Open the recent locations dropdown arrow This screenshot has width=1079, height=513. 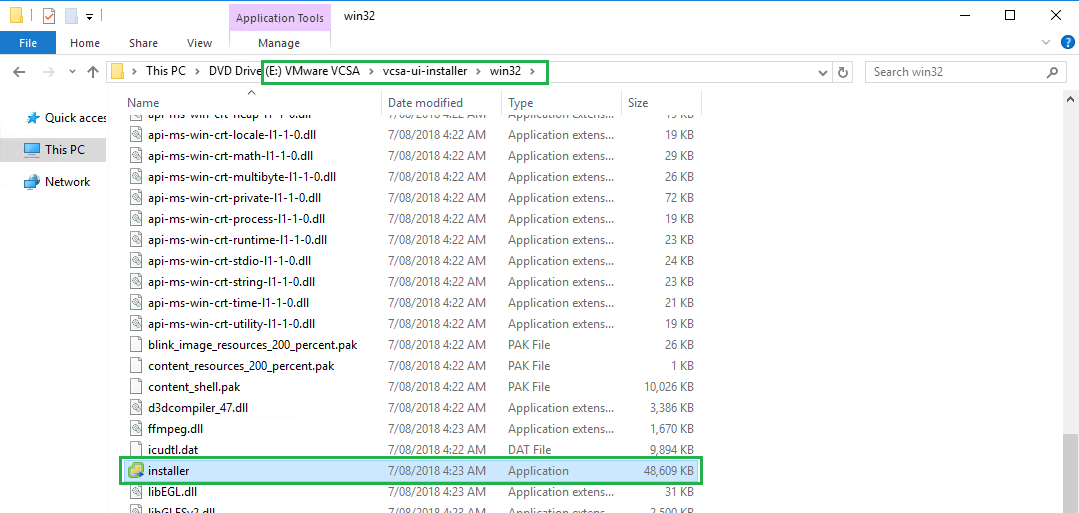[72, 72]
